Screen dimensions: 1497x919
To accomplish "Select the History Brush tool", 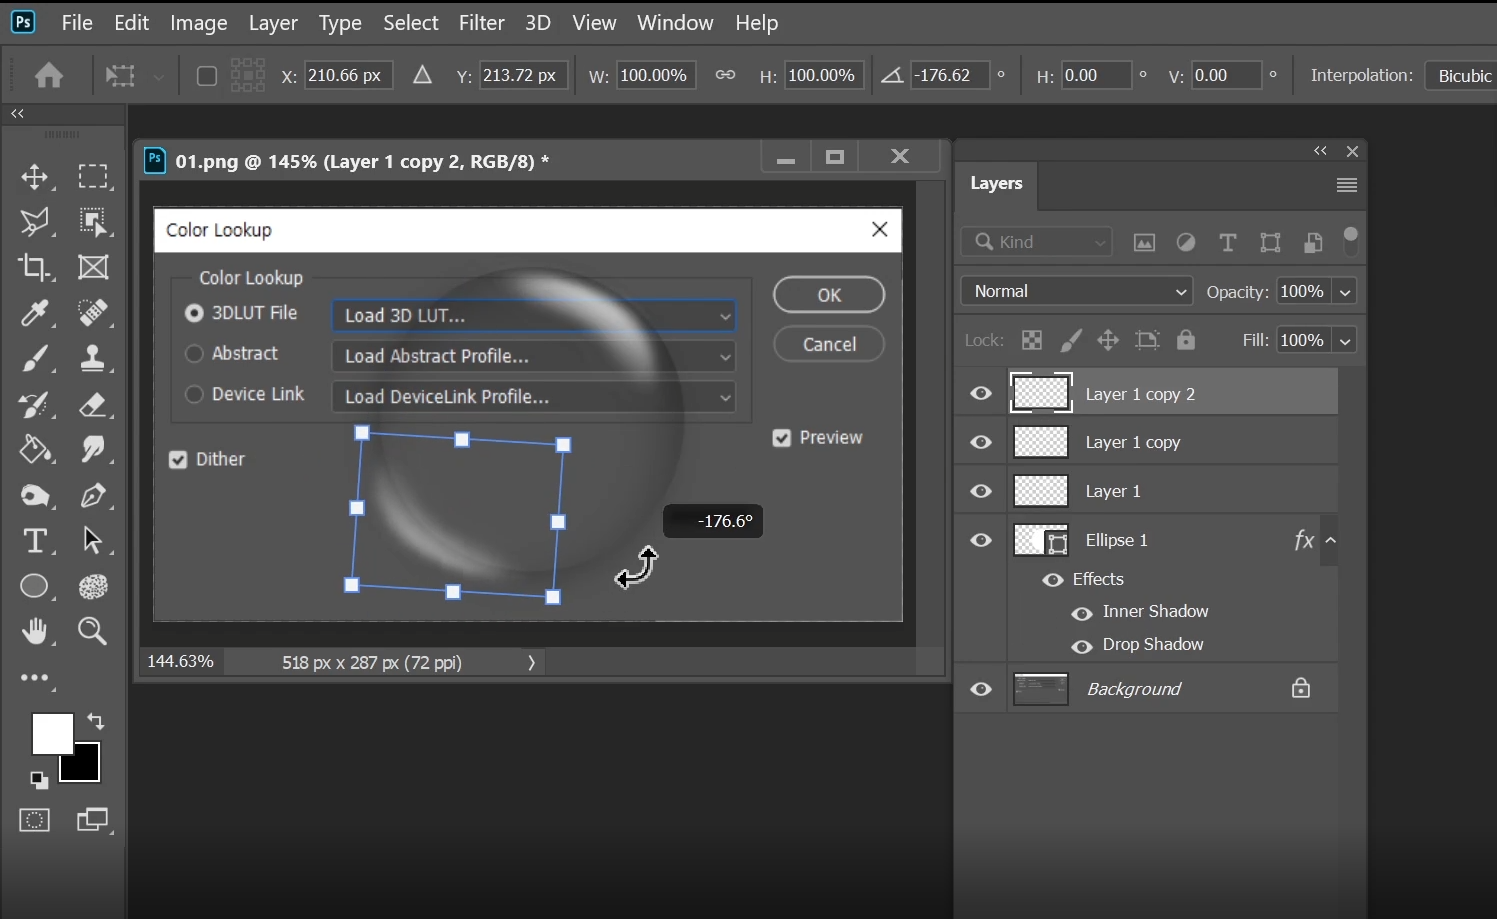I will pyautogui.click(x=34, y=404).
